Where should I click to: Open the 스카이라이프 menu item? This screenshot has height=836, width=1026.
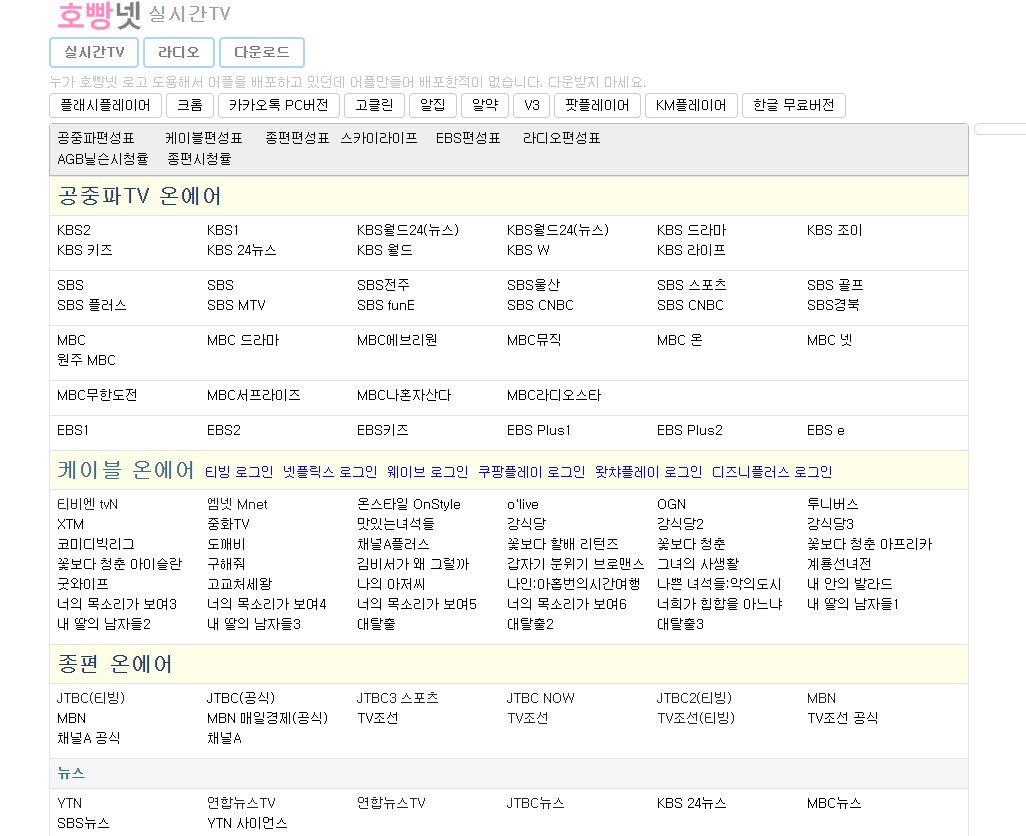[379, 138]
